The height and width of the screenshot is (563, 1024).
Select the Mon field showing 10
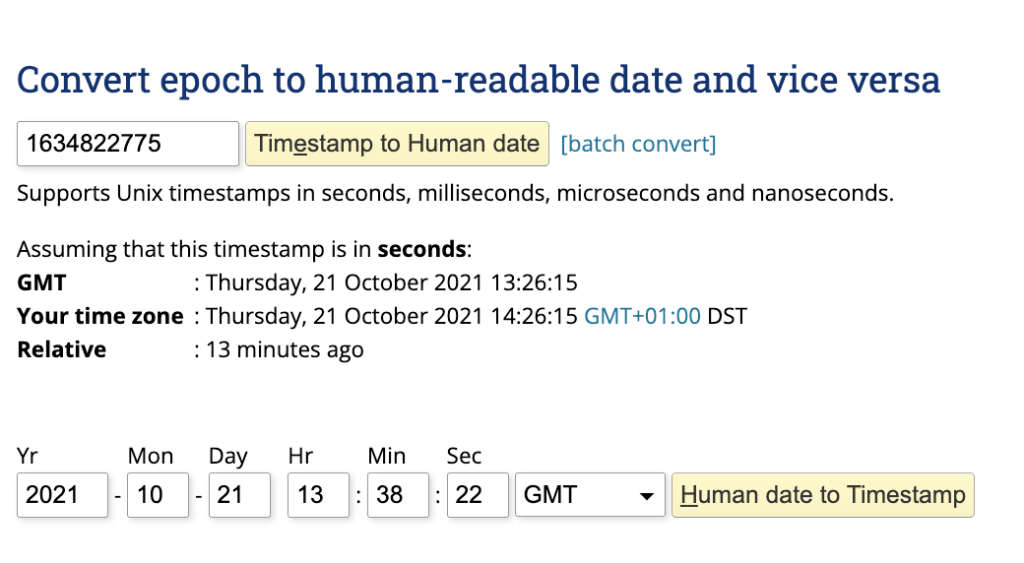[x=157, y=495]
